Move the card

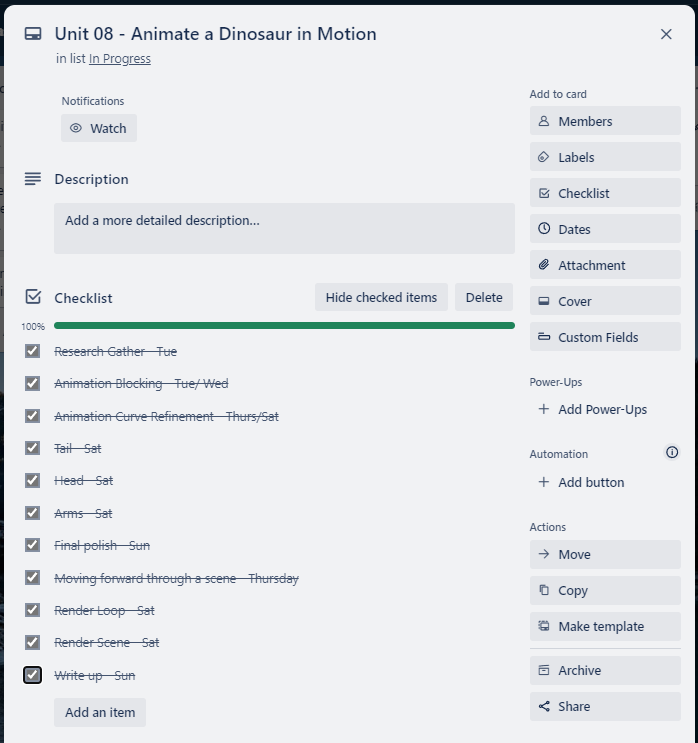coord(605,554)
